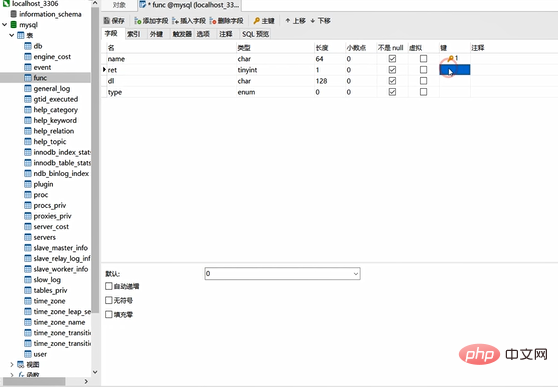Screen dimensions: 558x387
Task: Expand the views (视图) tree node
Action: [x=12, y=365]
